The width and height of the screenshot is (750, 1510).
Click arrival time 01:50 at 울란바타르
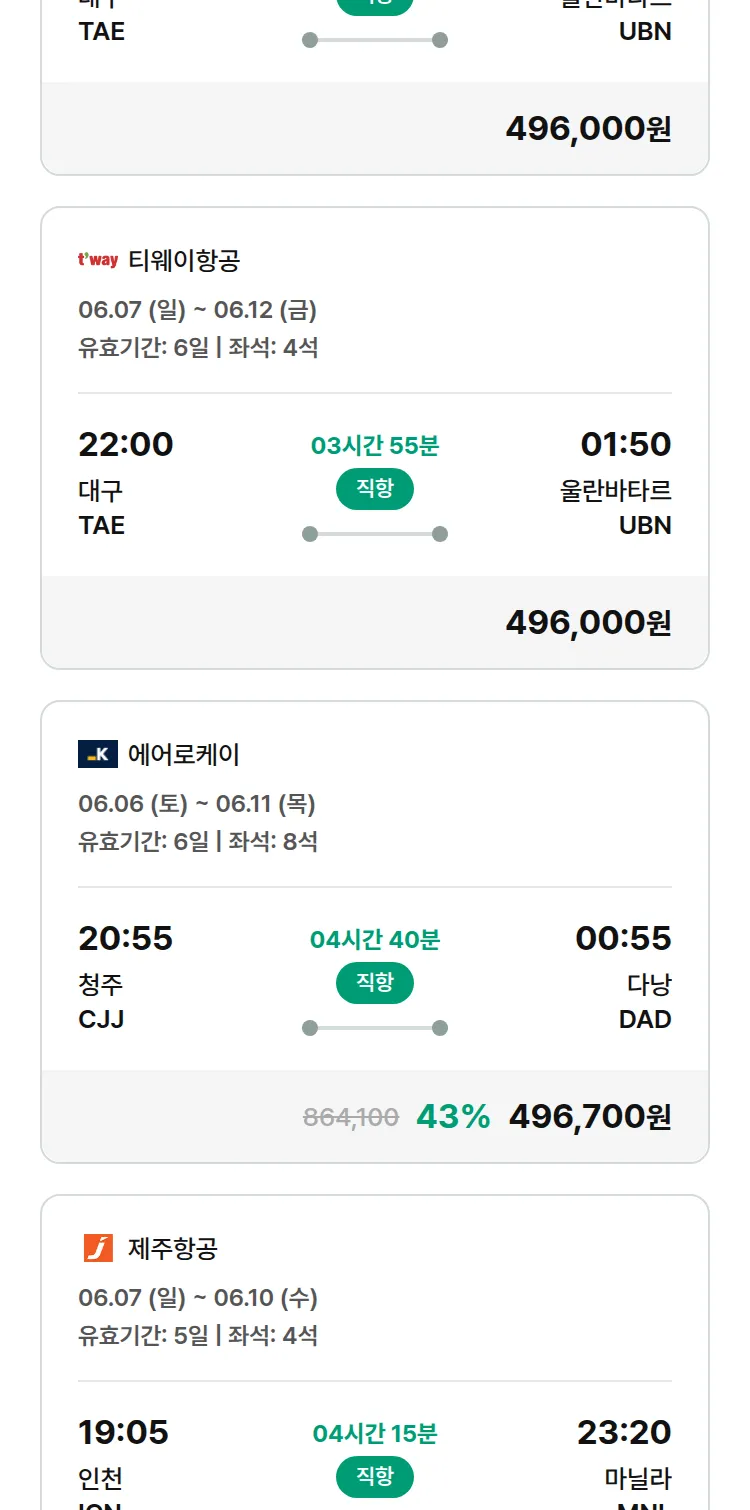626,444
